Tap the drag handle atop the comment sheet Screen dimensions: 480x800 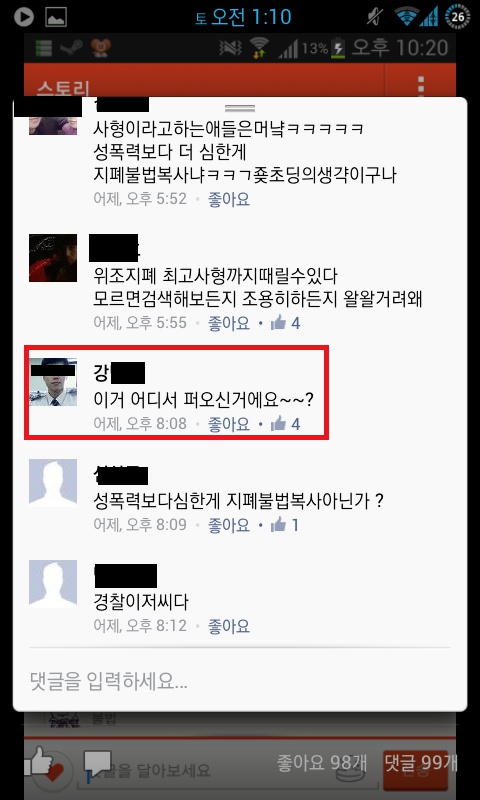(x=240, y=108)
